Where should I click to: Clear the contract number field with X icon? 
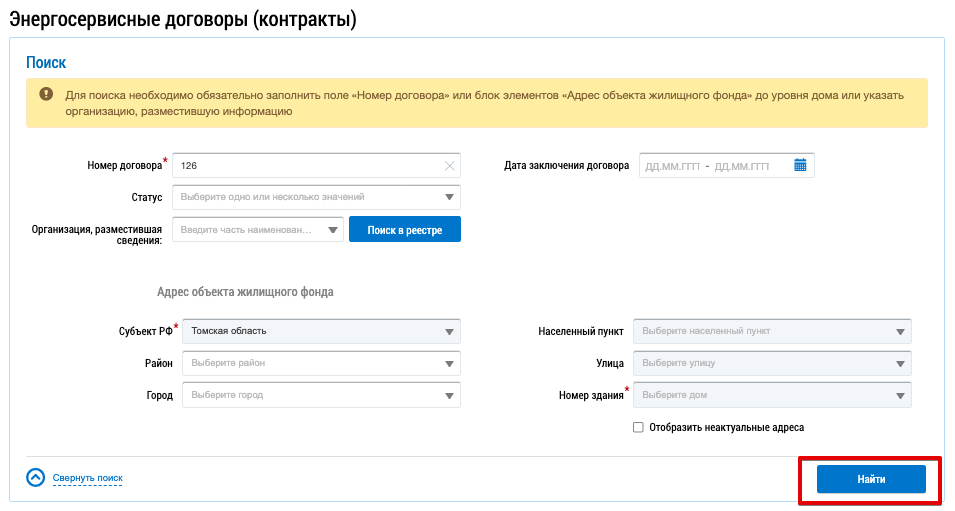pyautogui.click(x=449, y=166)
